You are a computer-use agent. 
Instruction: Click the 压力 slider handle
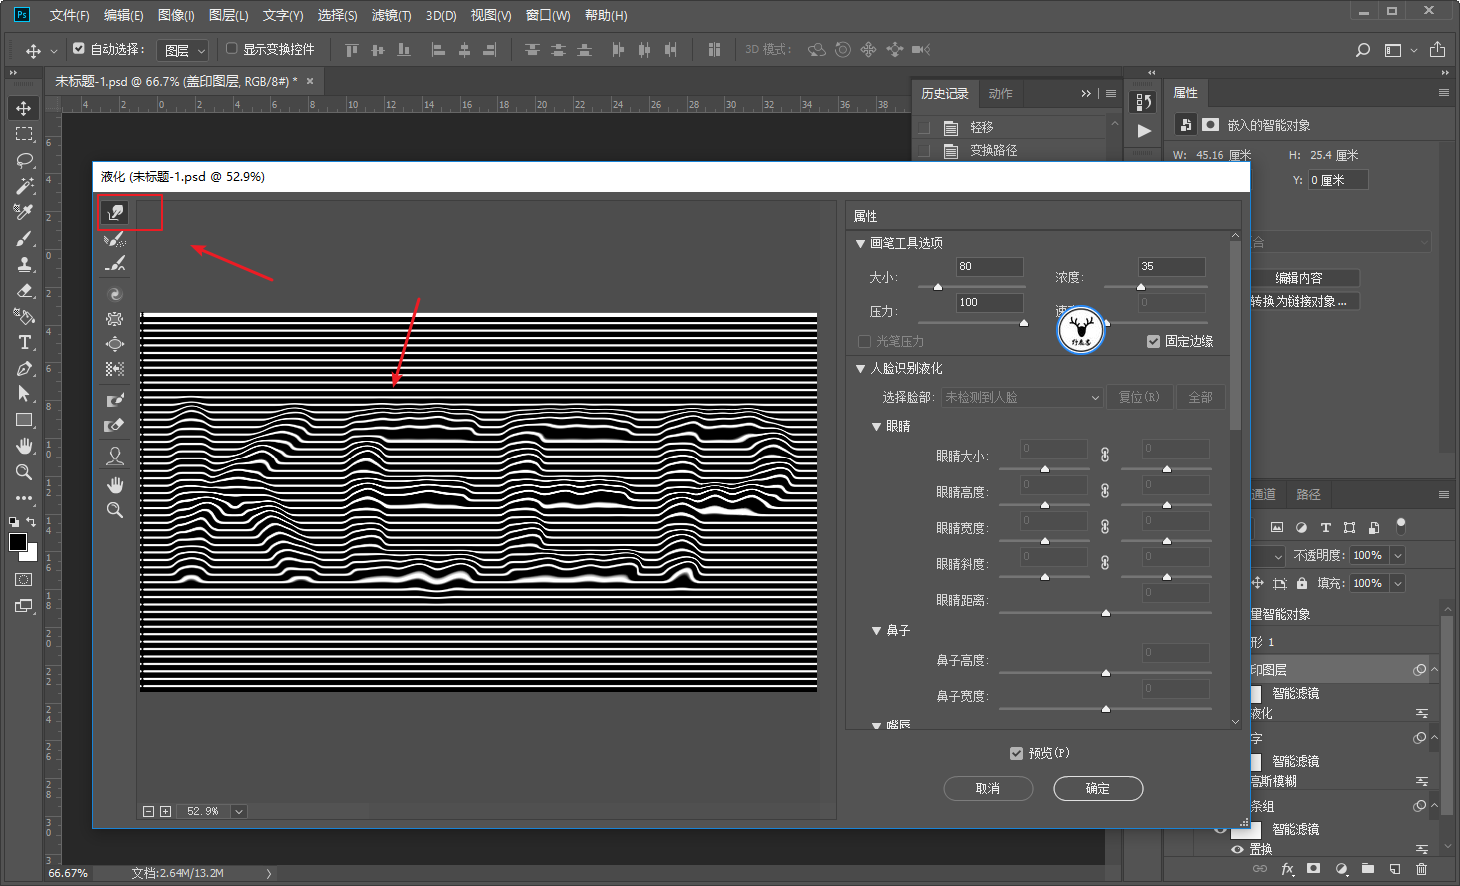click(x=1024, y=323)
